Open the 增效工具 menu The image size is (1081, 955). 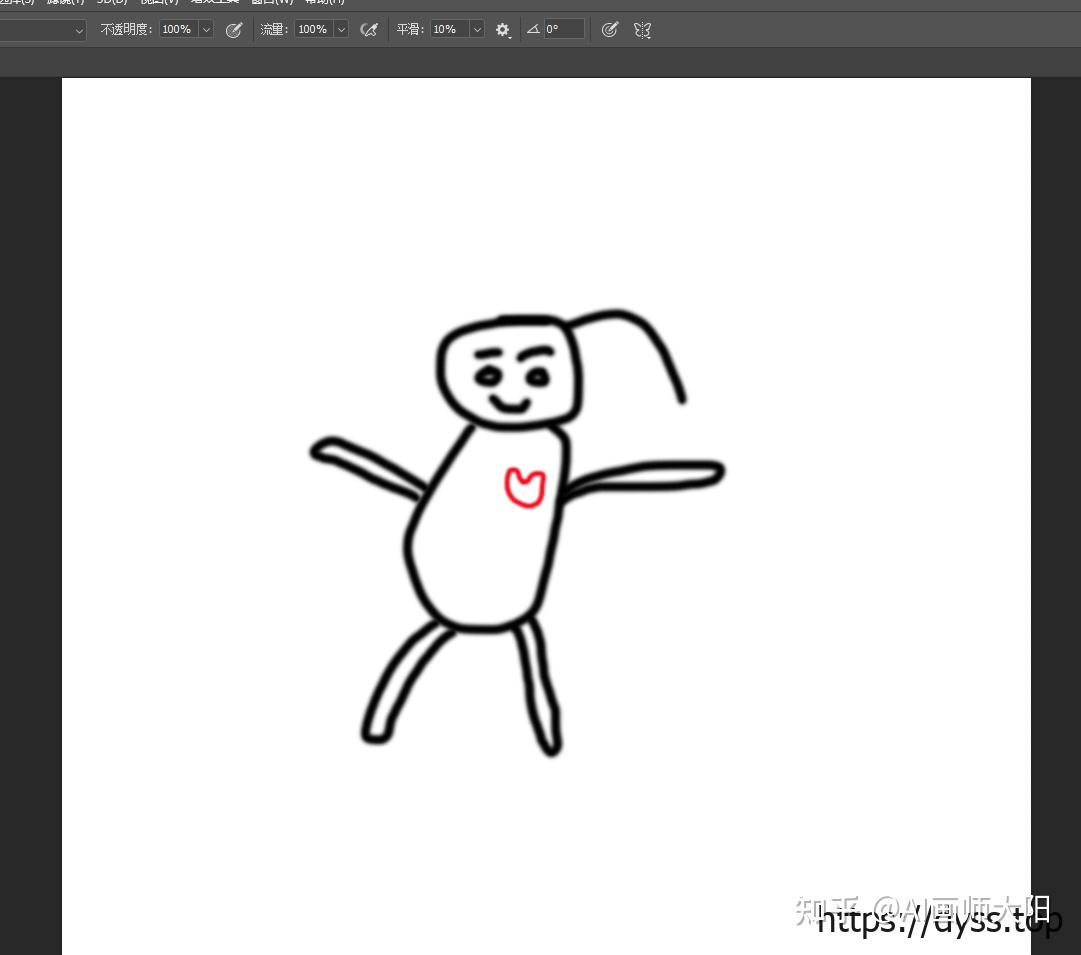click(x=214, y=3)
